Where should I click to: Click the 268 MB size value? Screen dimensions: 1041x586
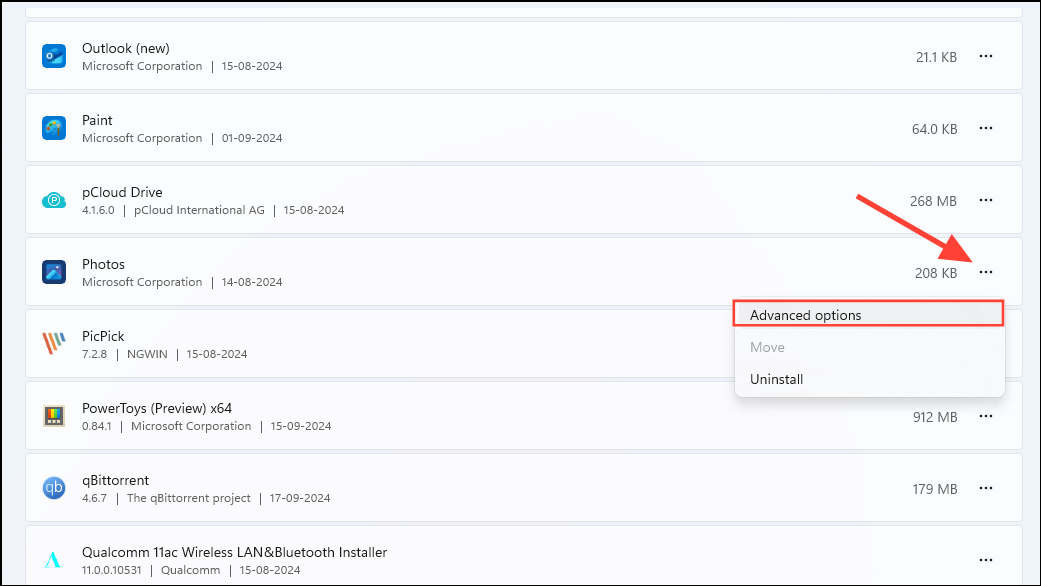933,201
